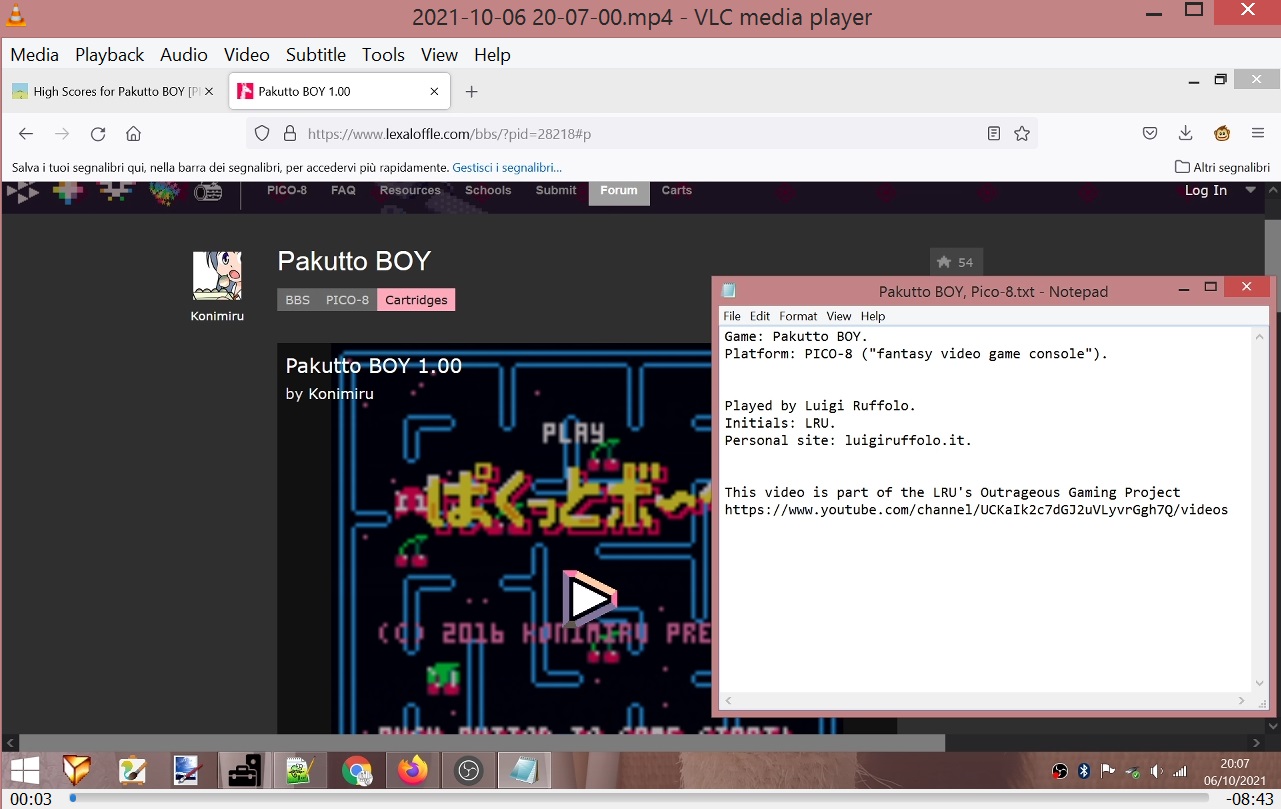Select the Cartridges category tag
Viewport: 1281px width, 809px height.
[x=416, y=300]
